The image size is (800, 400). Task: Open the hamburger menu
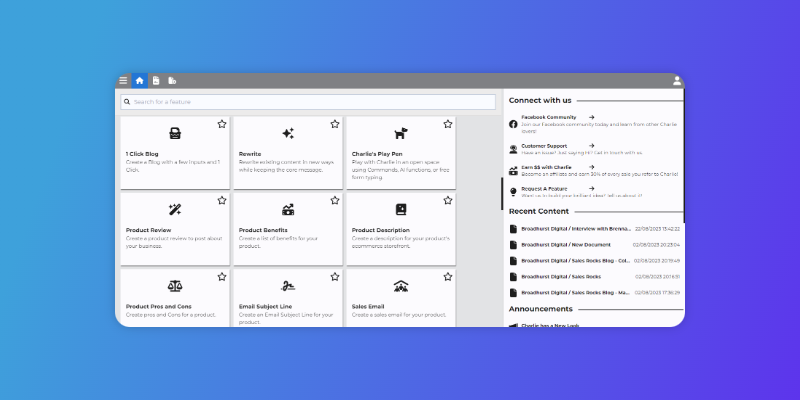coord(123,81)
